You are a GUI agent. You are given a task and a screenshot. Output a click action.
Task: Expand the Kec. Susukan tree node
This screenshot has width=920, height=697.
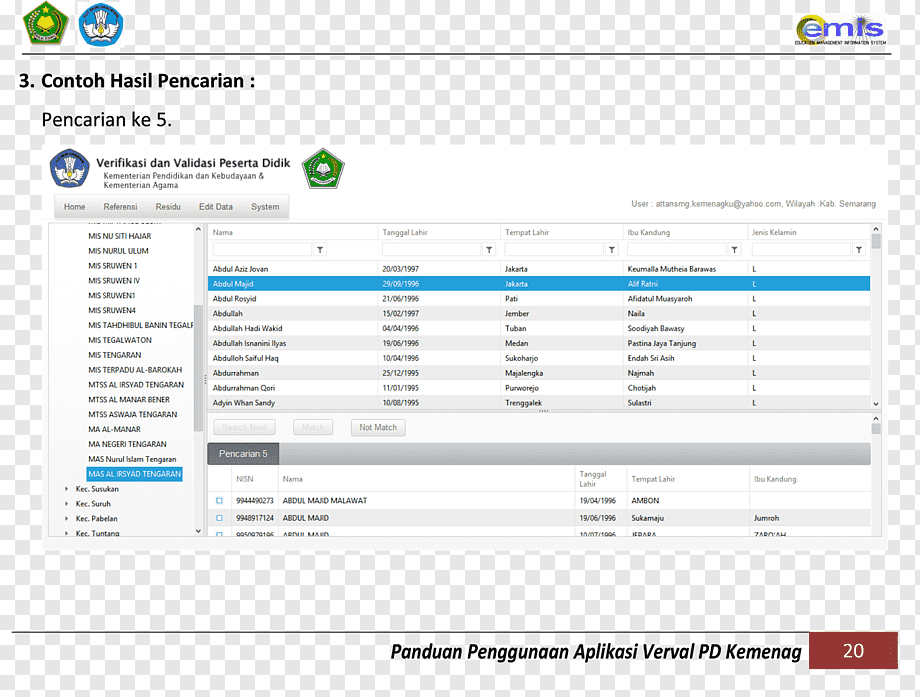66,489
